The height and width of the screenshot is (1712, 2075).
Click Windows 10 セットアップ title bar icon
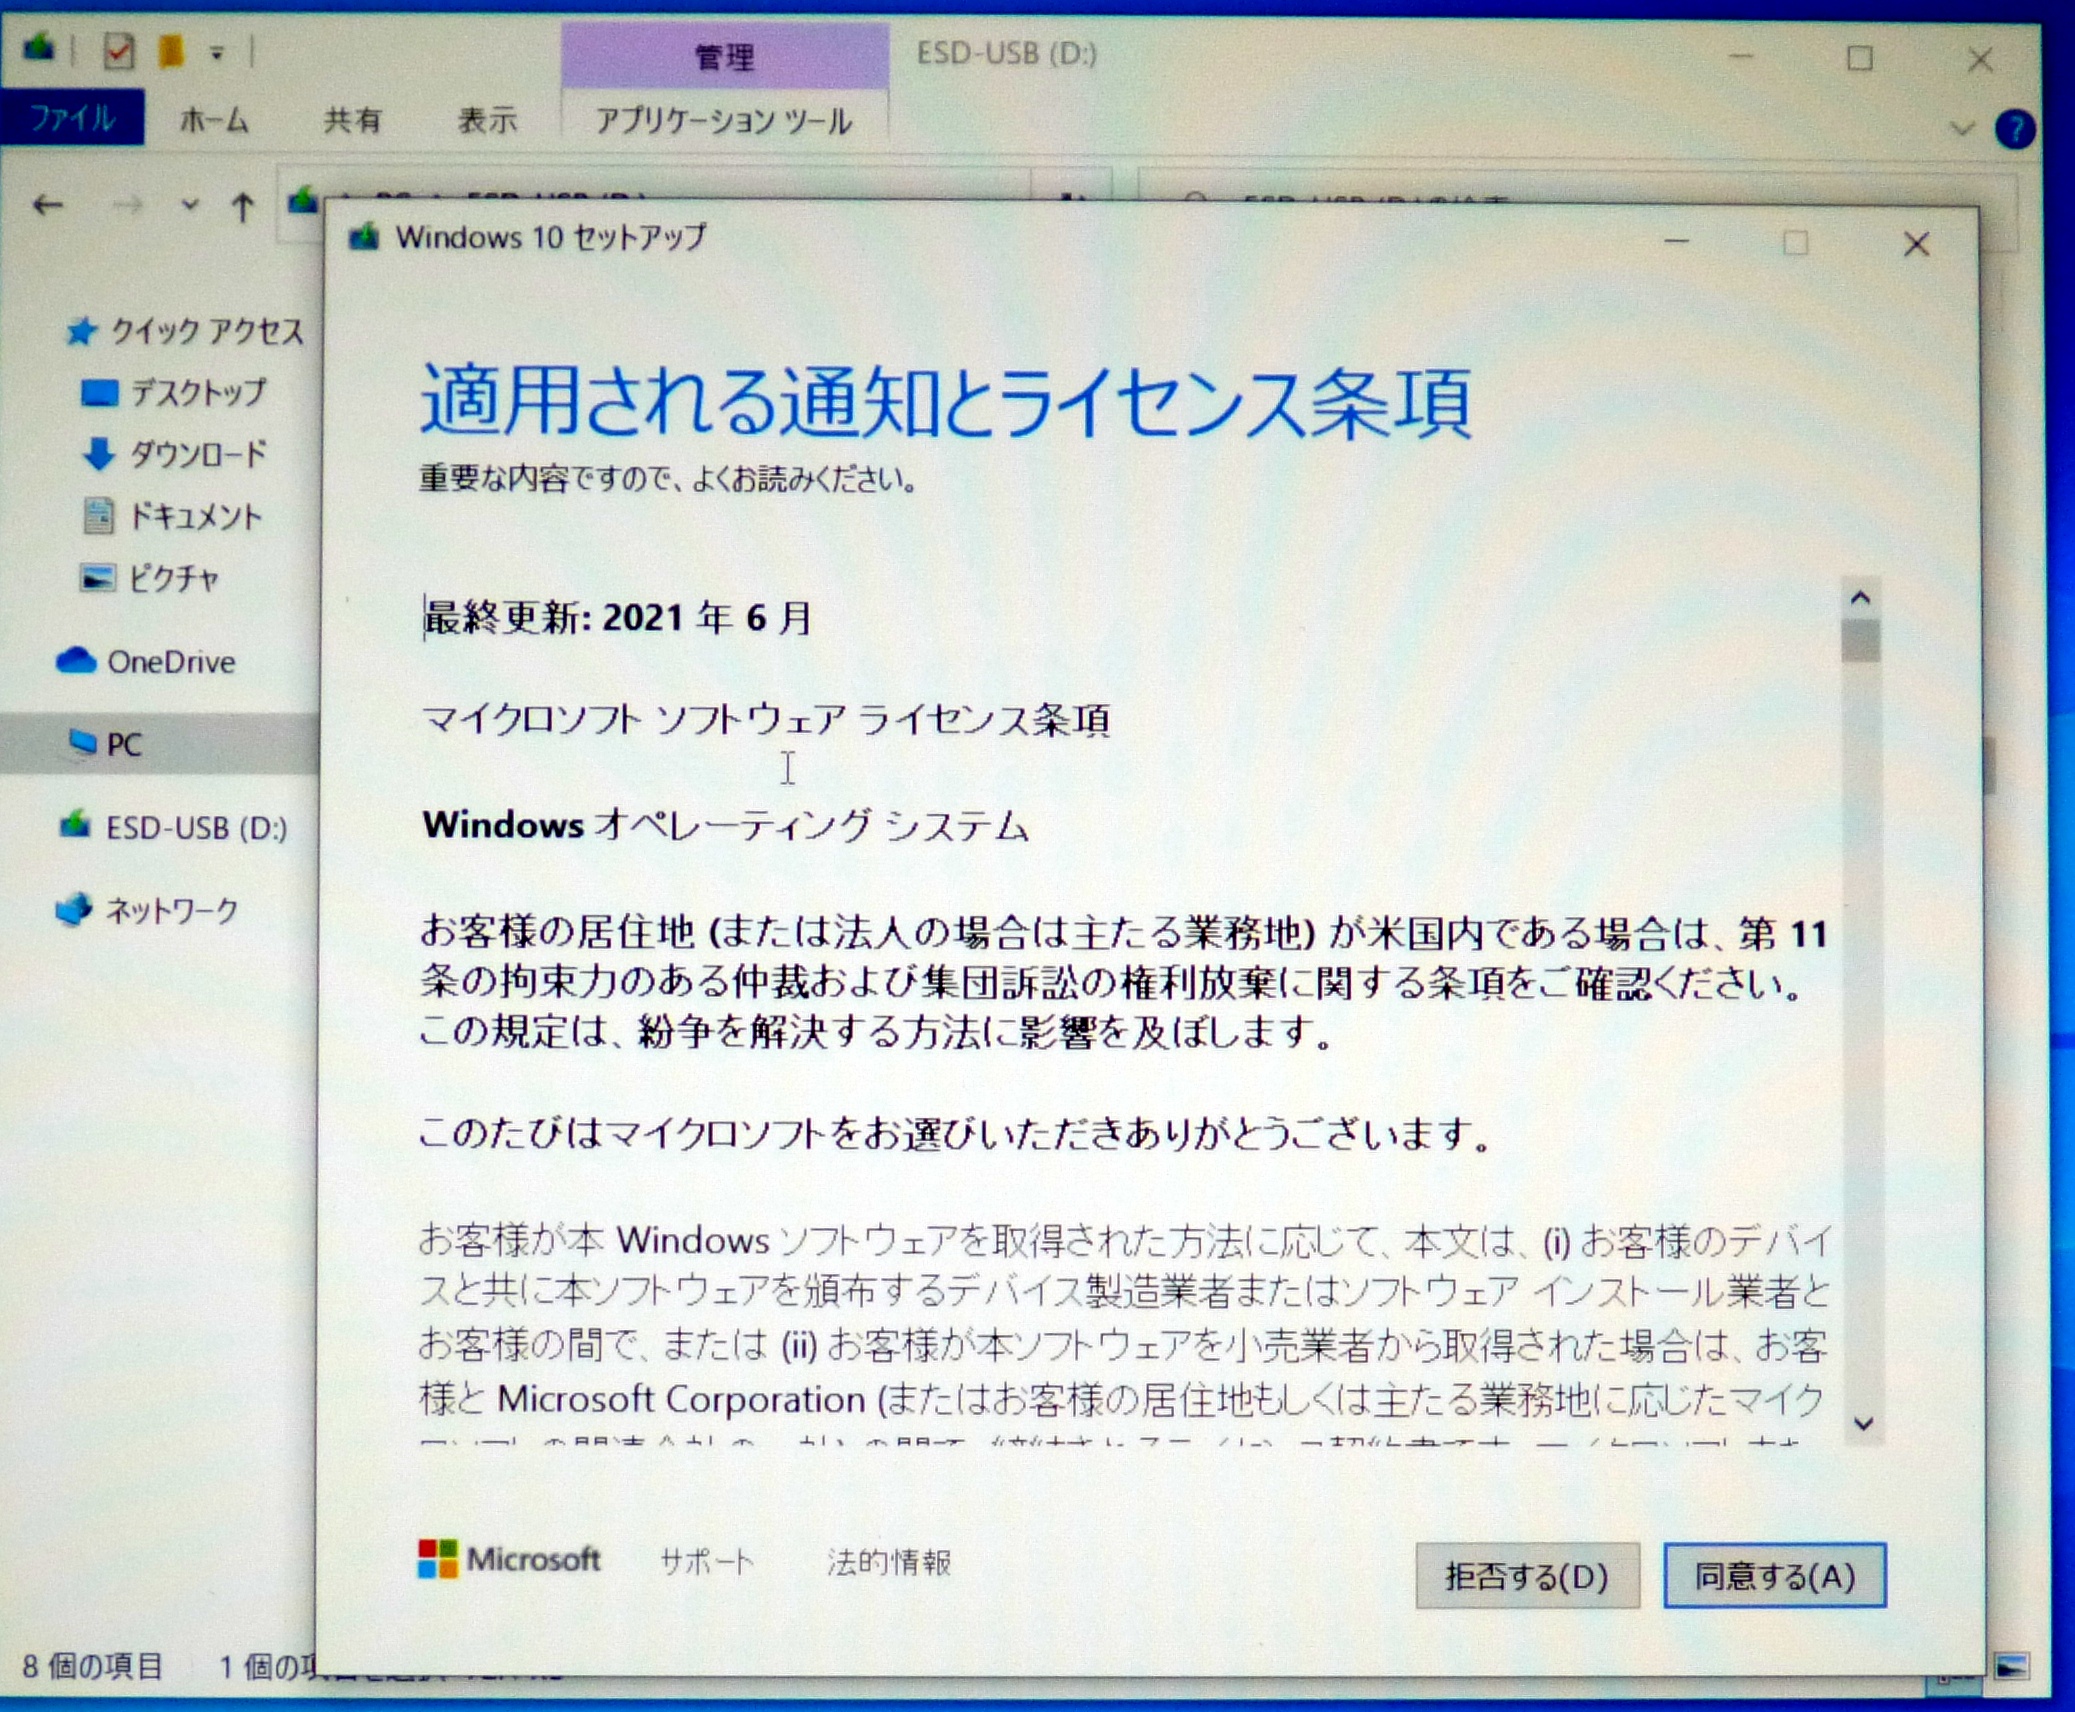pos(363,237)
